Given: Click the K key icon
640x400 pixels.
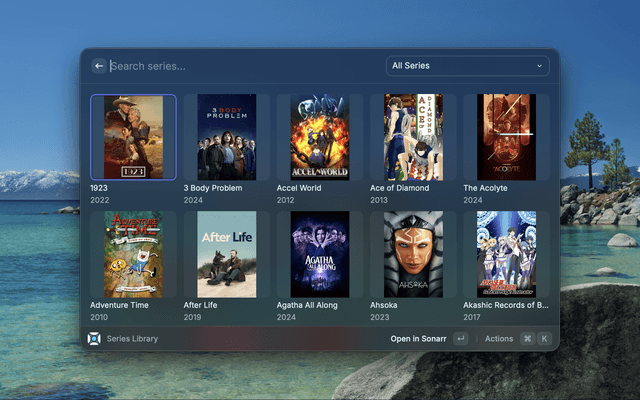Looking at the screenshot, I should 544,339.
